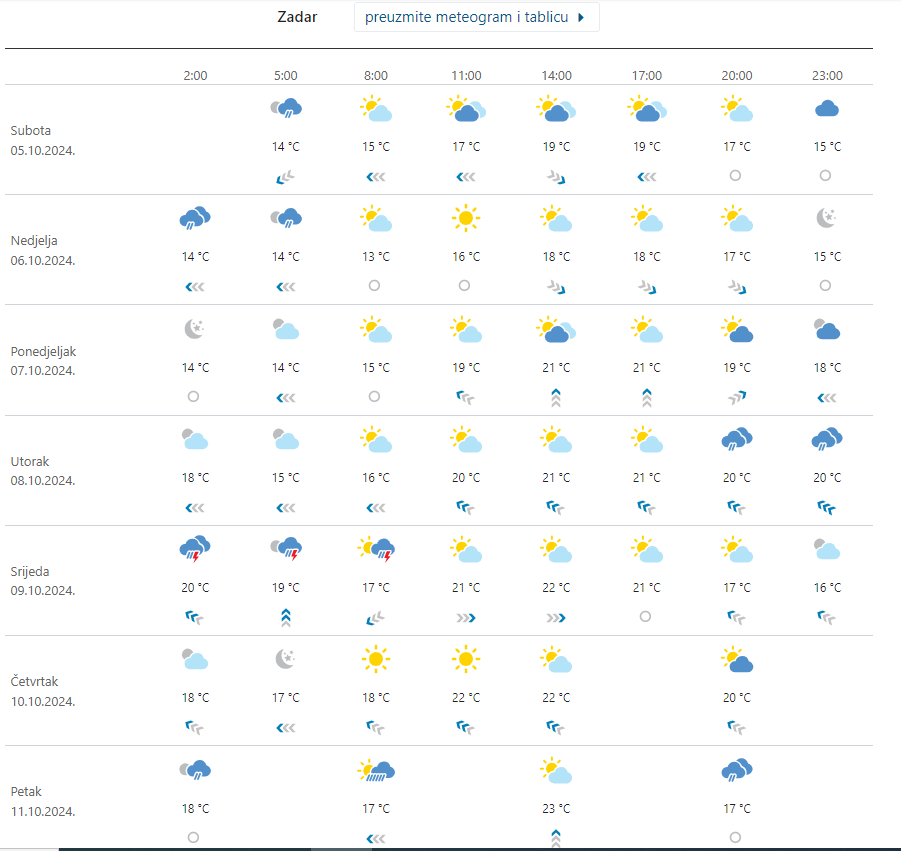Click partly sunny icon for Subota at 8:00
The image size is (901, 851).
tap(376, 109)
